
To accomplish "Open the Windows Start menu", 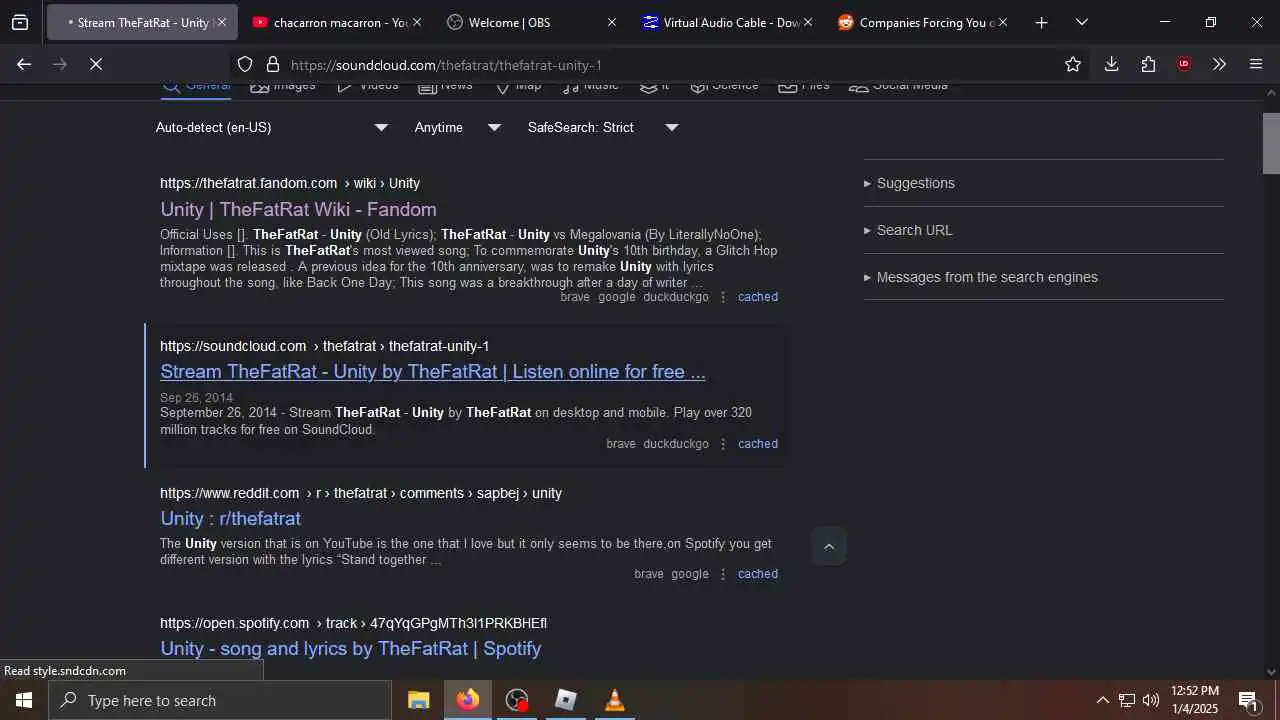I will tap(24, 700).
